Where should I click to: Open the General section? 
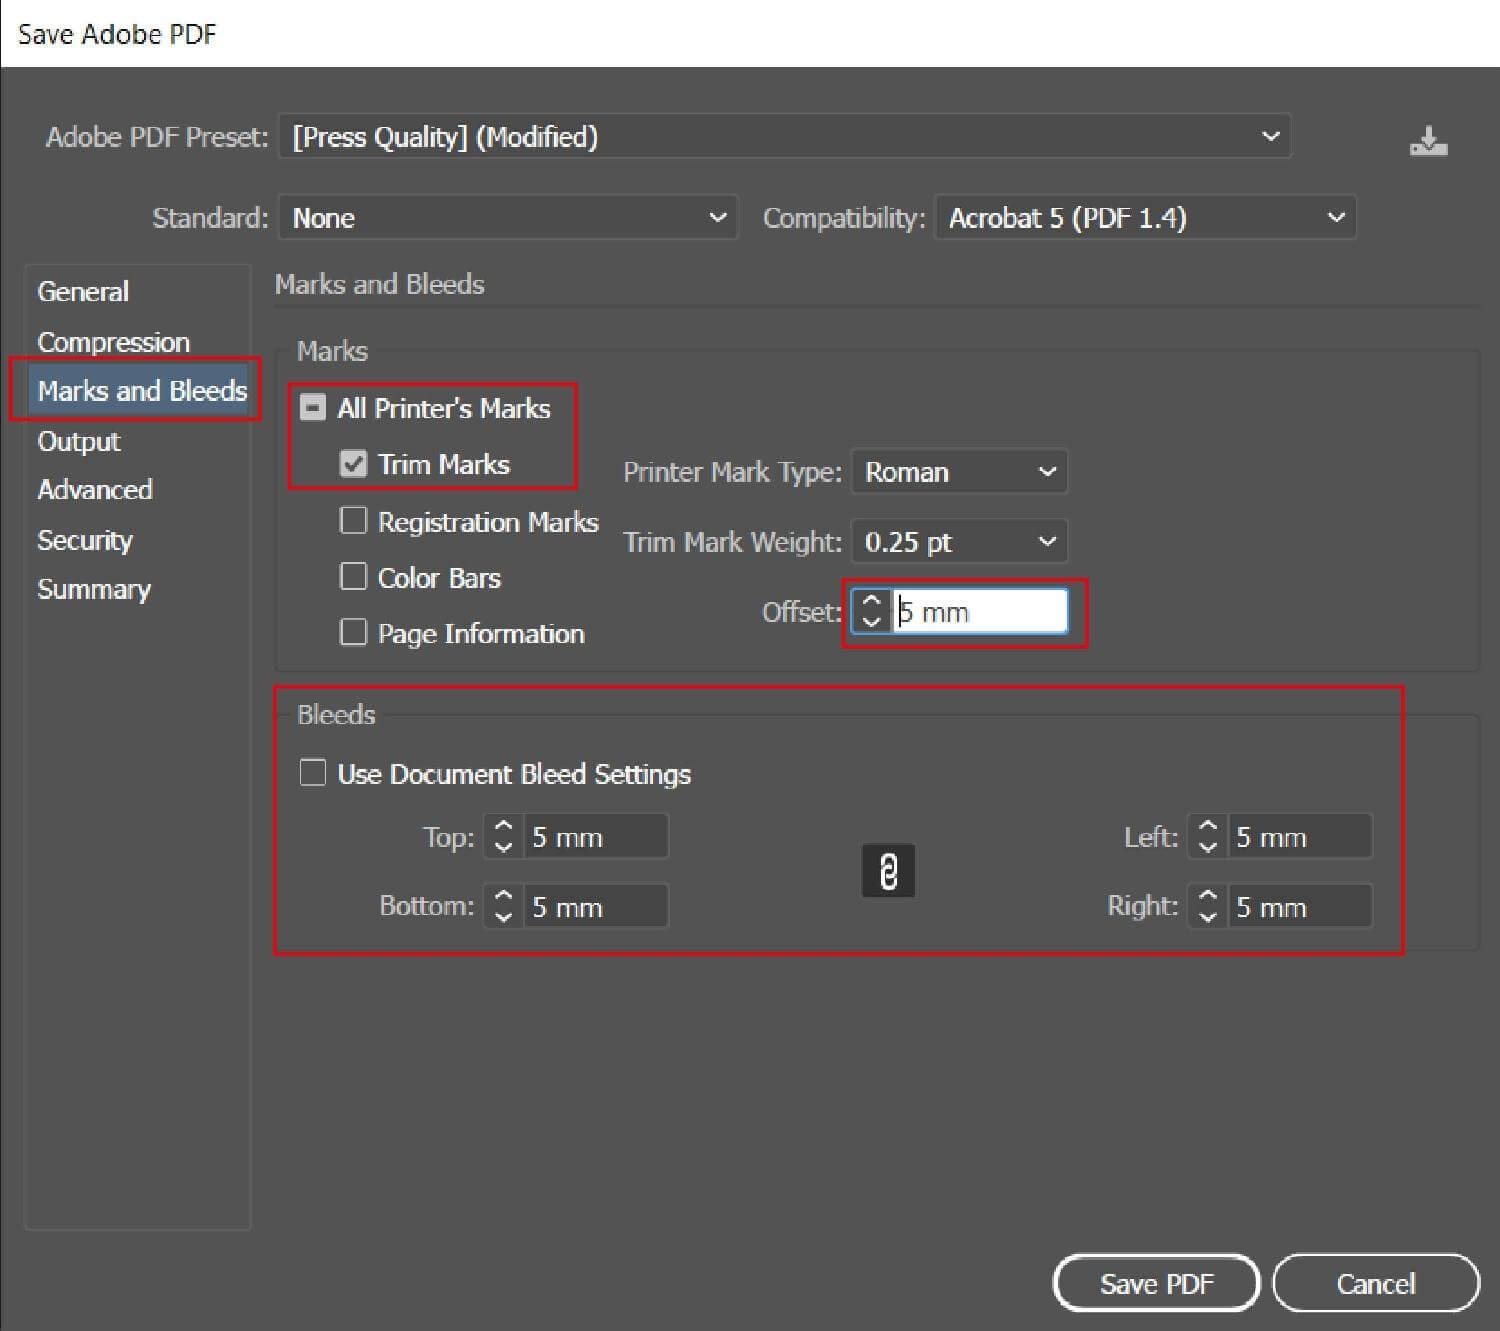83,292
